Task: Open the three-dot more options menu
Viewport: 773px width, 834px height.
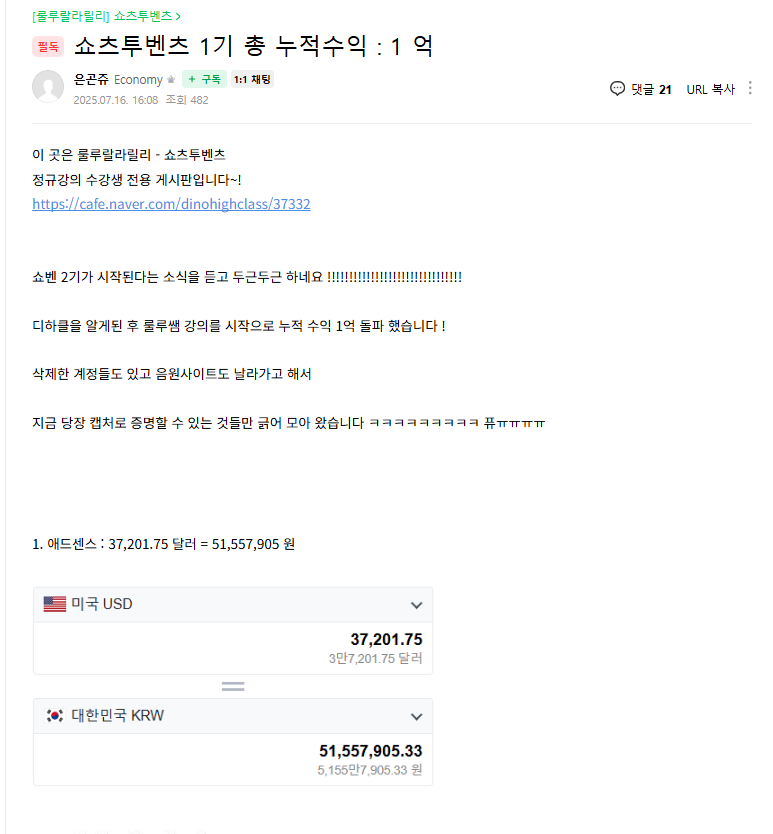Action: pos(750,88)
